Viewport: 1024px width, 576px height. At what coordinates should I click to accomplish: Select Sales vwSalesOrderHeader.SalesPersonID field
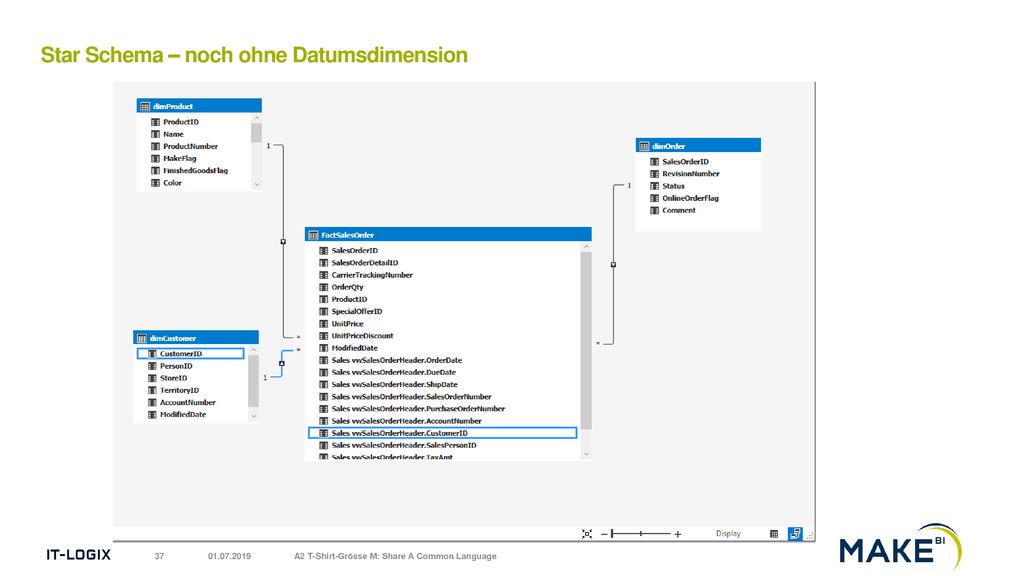pos(404,445)
